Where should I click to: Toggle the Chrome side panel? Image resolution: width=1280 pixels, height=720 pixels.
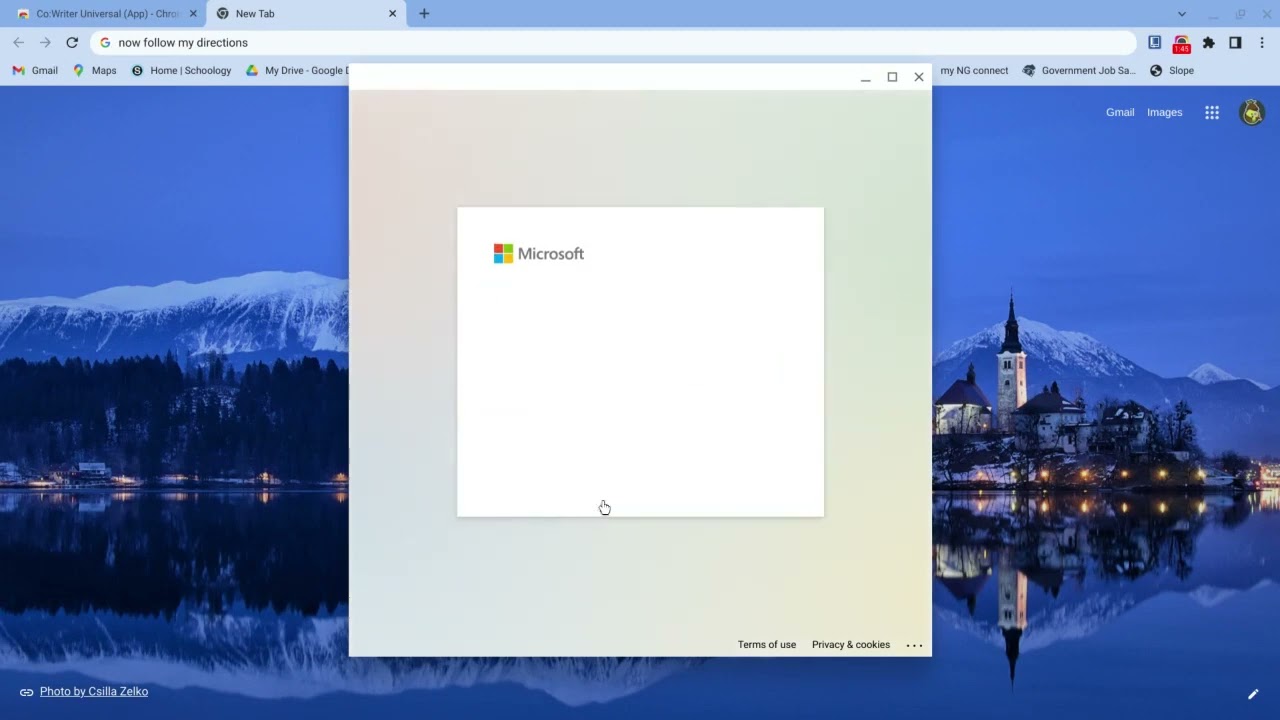pyautogui.click(x=1235, y=43)
